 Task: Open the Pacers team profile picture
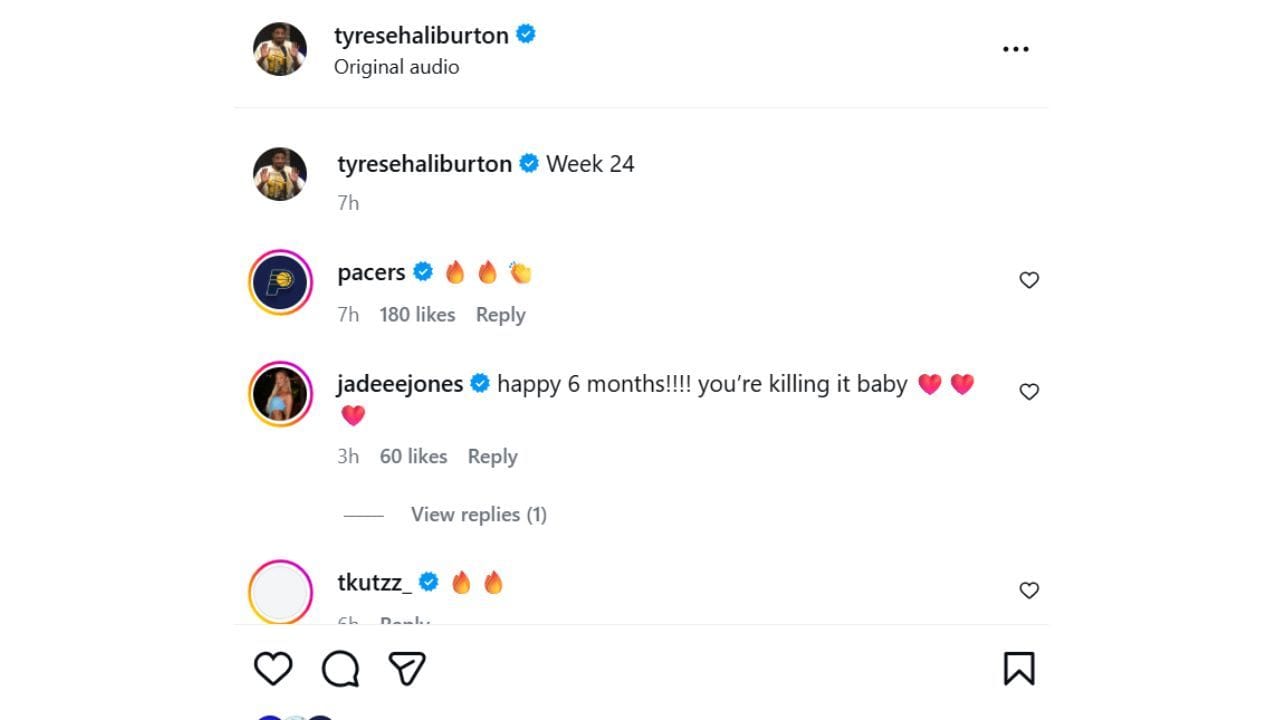point(281,282)
